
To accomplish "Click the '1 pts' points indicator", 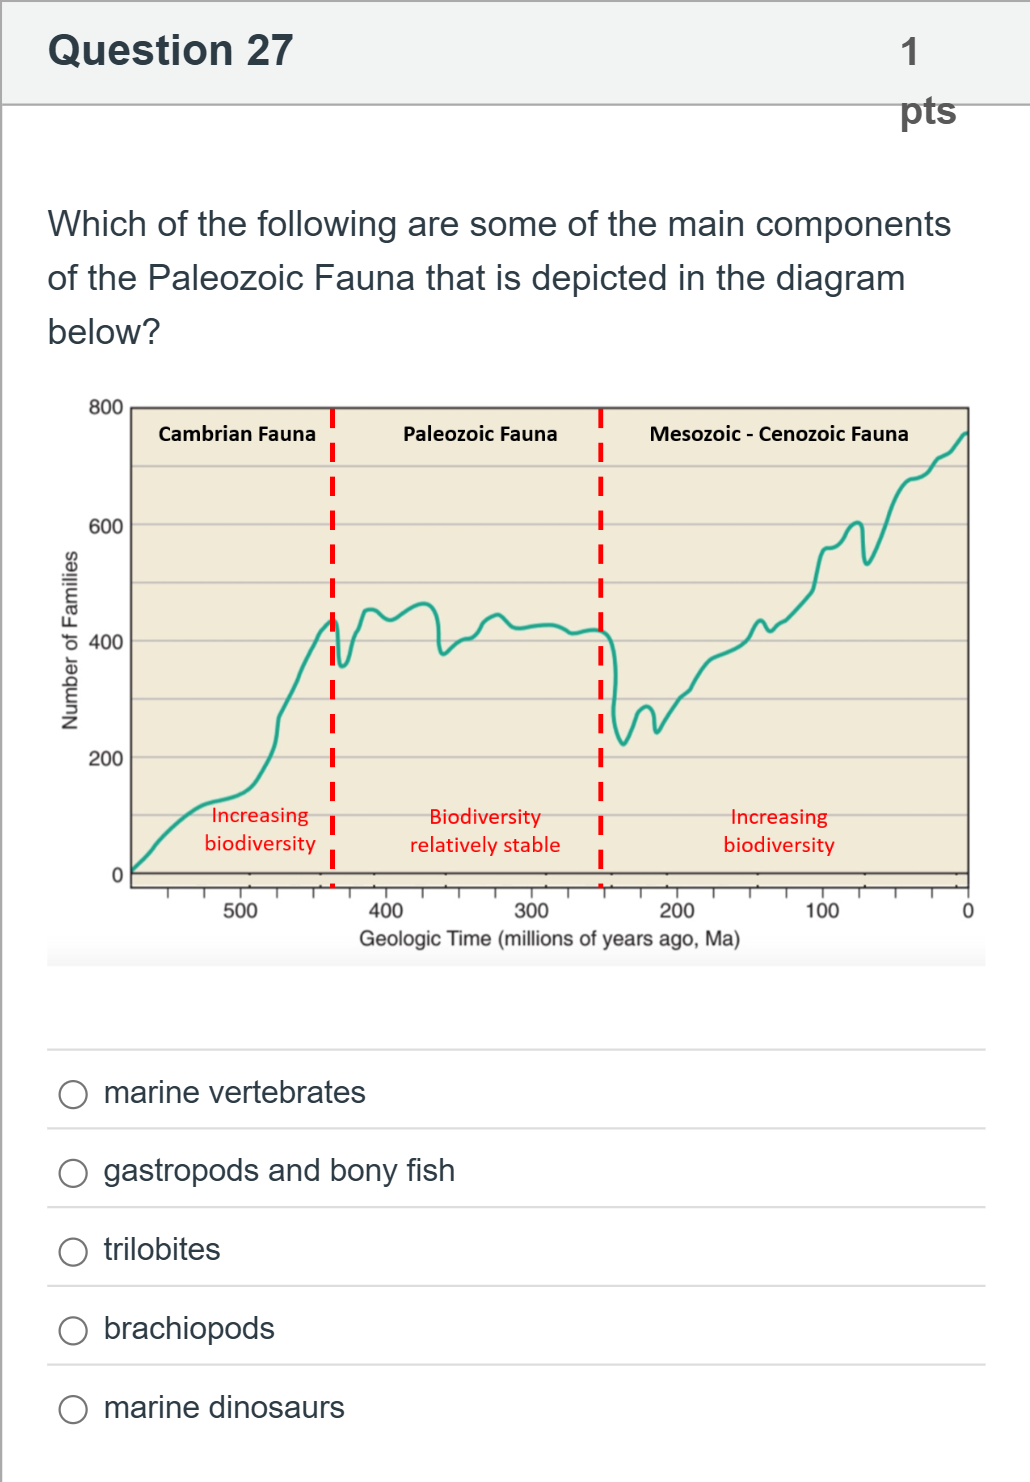I will point(928,80).
